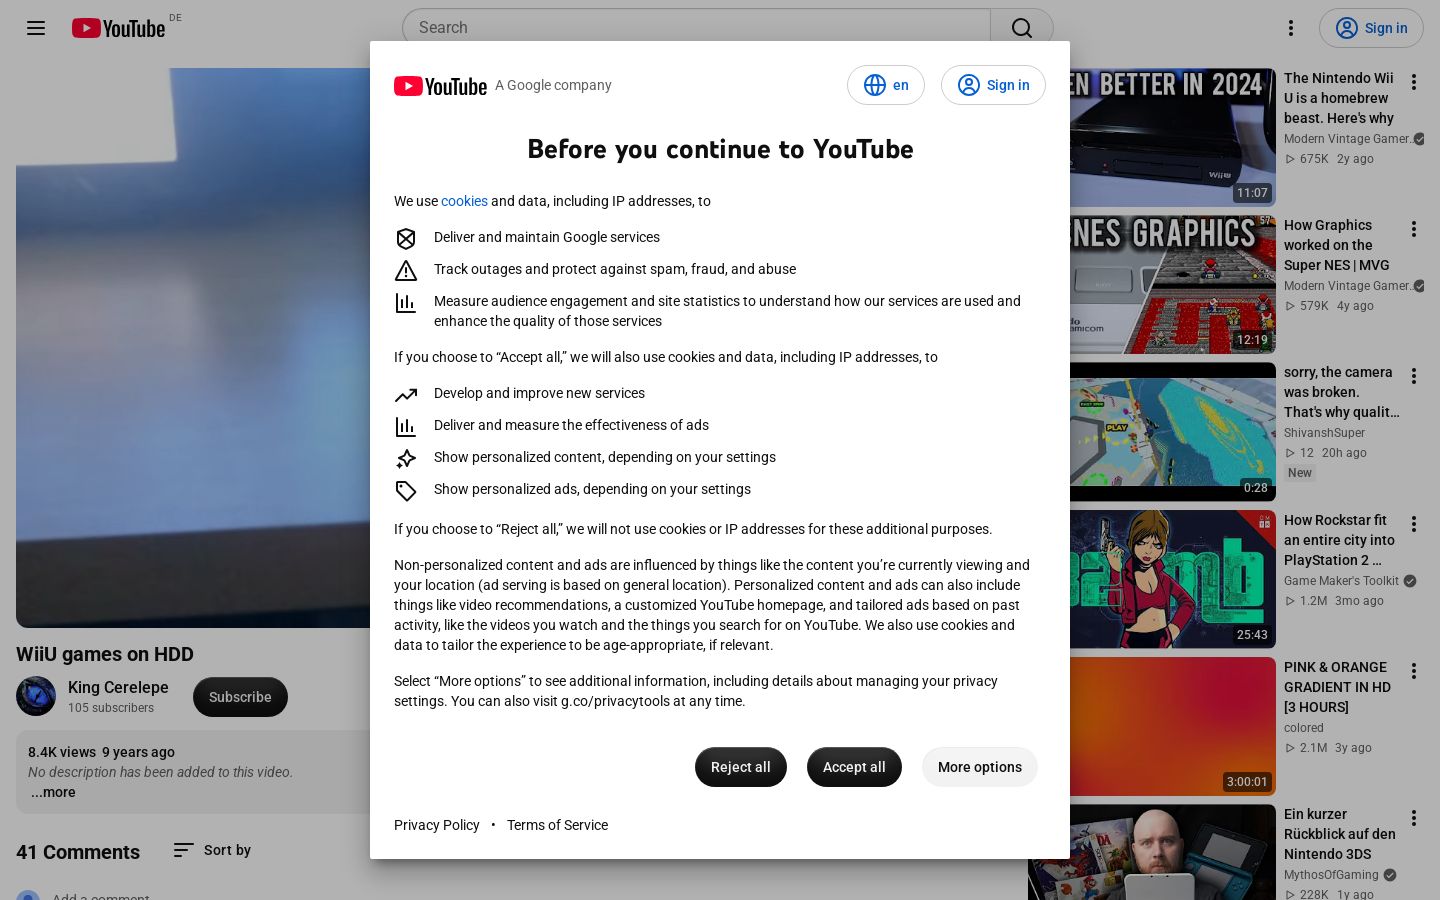1440x900 pixels.
Task: Open ShivanshSuper channel name
Action: [x=1324, y=433]
